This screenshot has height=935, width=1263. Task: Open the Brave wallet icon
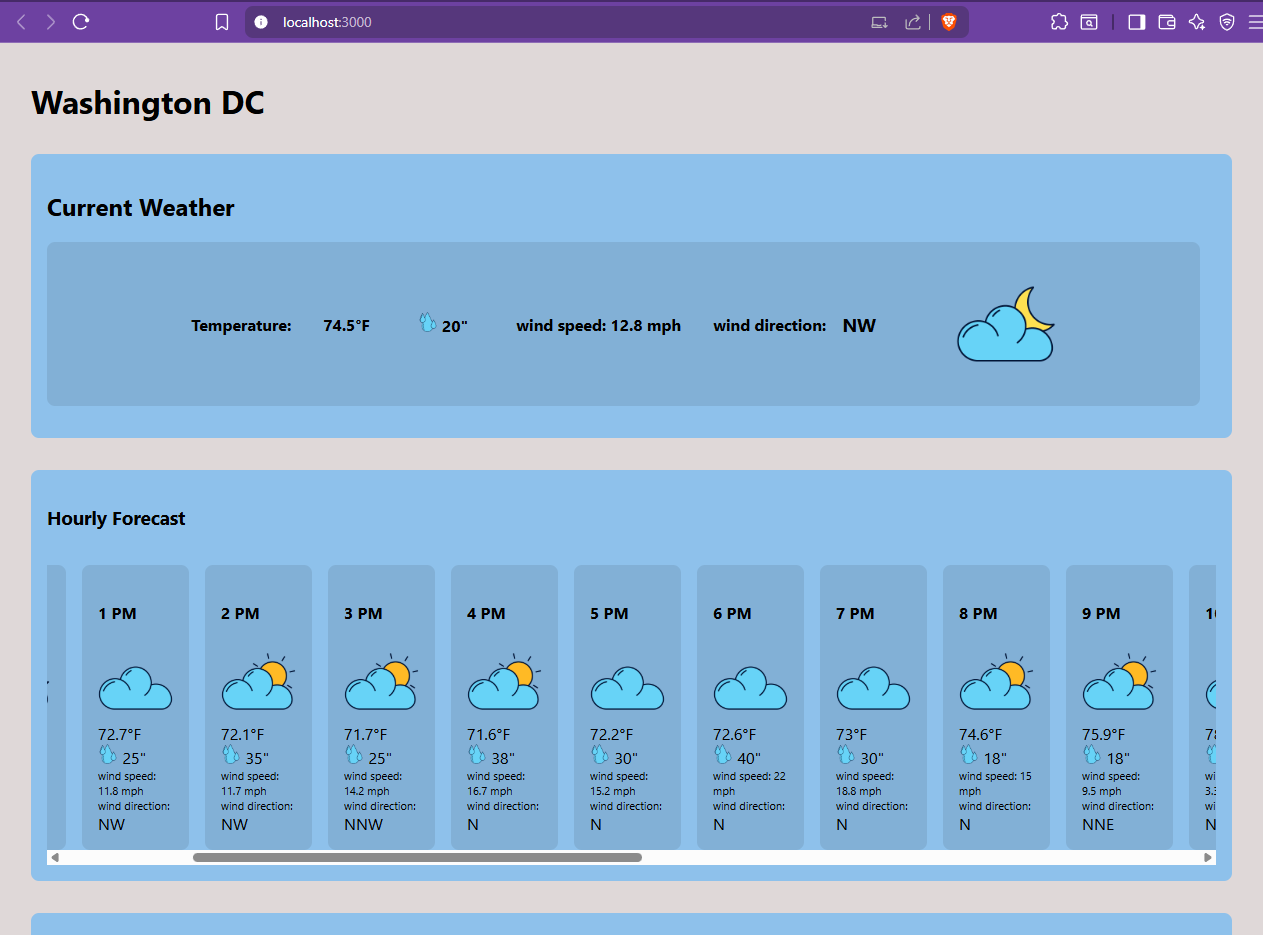1167,22
